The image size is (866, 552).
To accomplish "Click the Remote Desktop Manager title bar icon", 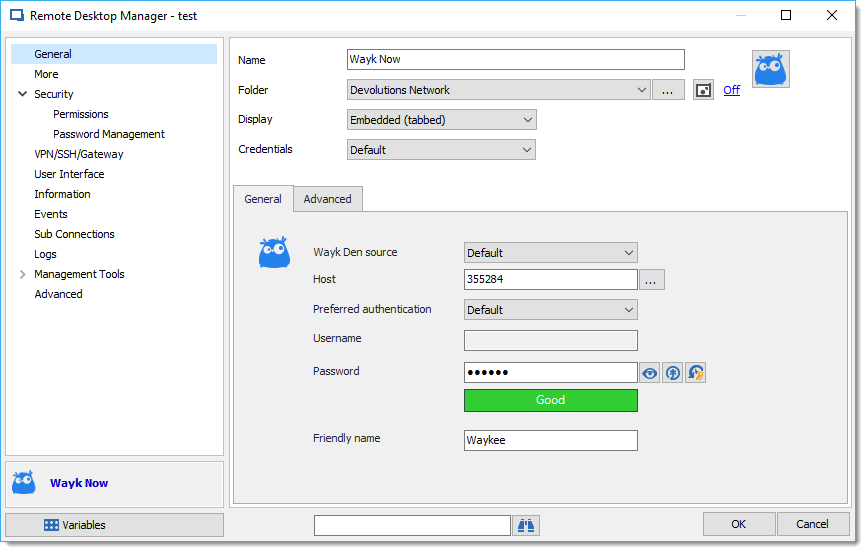I will click(17, 15).
